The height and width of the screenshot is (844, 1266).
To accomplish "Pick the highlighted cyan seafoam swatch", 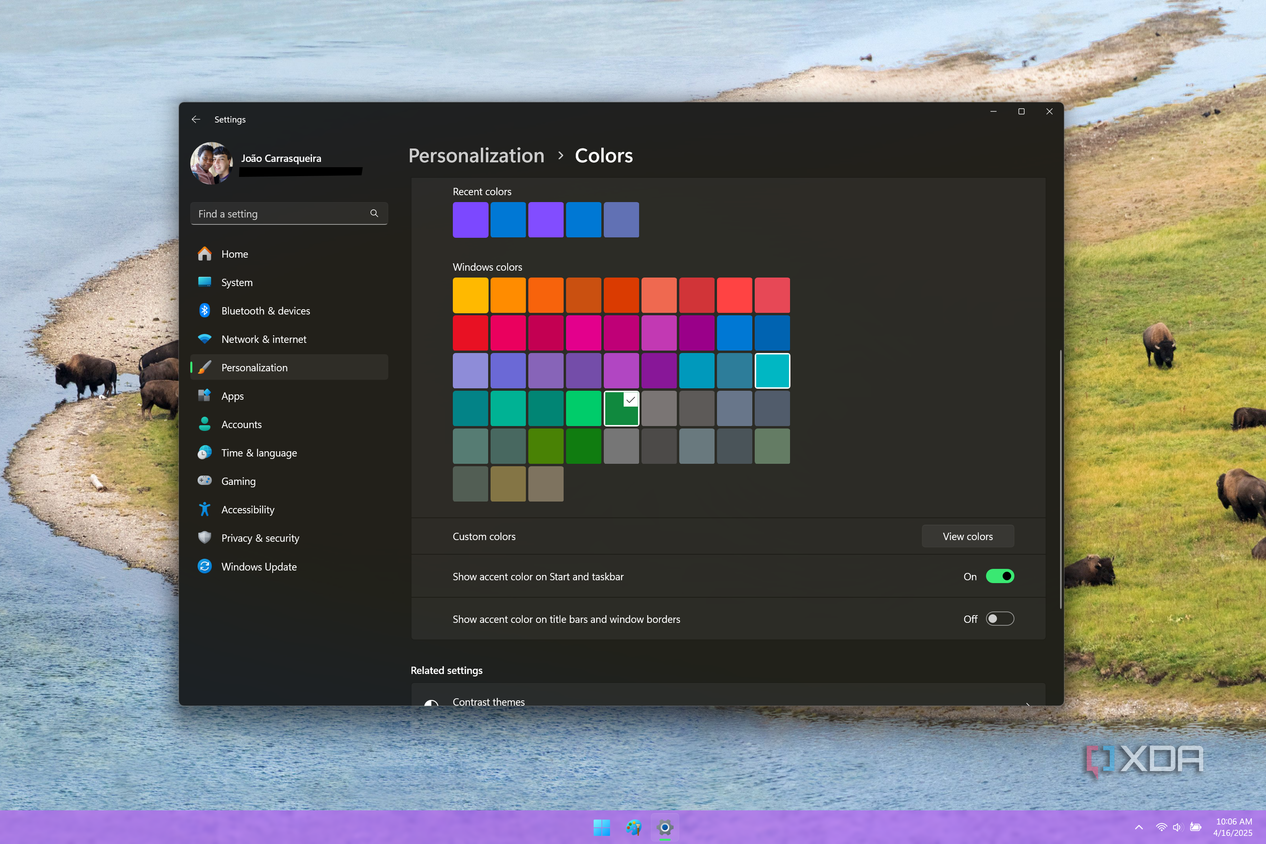I will click(x=772, y=370).
